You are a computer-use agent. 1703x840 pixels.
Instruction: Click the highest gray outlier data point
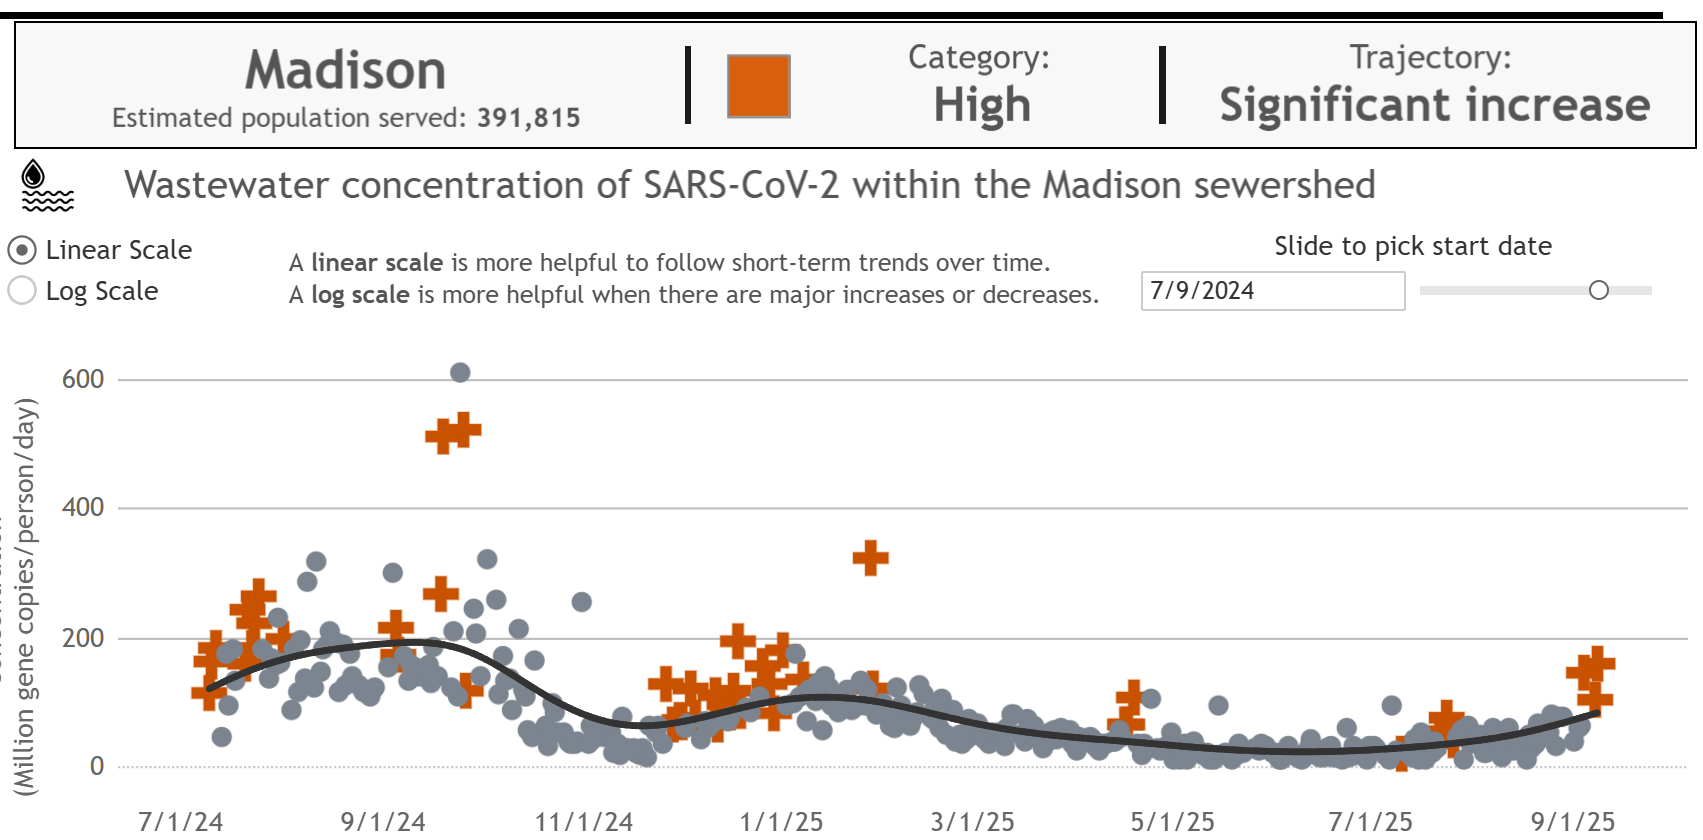(462, 372)
